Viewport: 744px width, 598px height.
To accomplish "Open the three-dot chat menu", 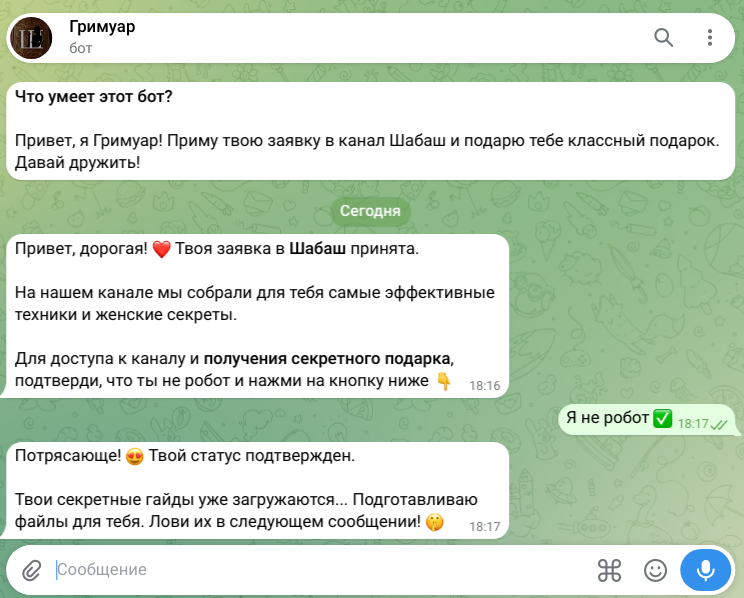I will click(x=709, y=37).
